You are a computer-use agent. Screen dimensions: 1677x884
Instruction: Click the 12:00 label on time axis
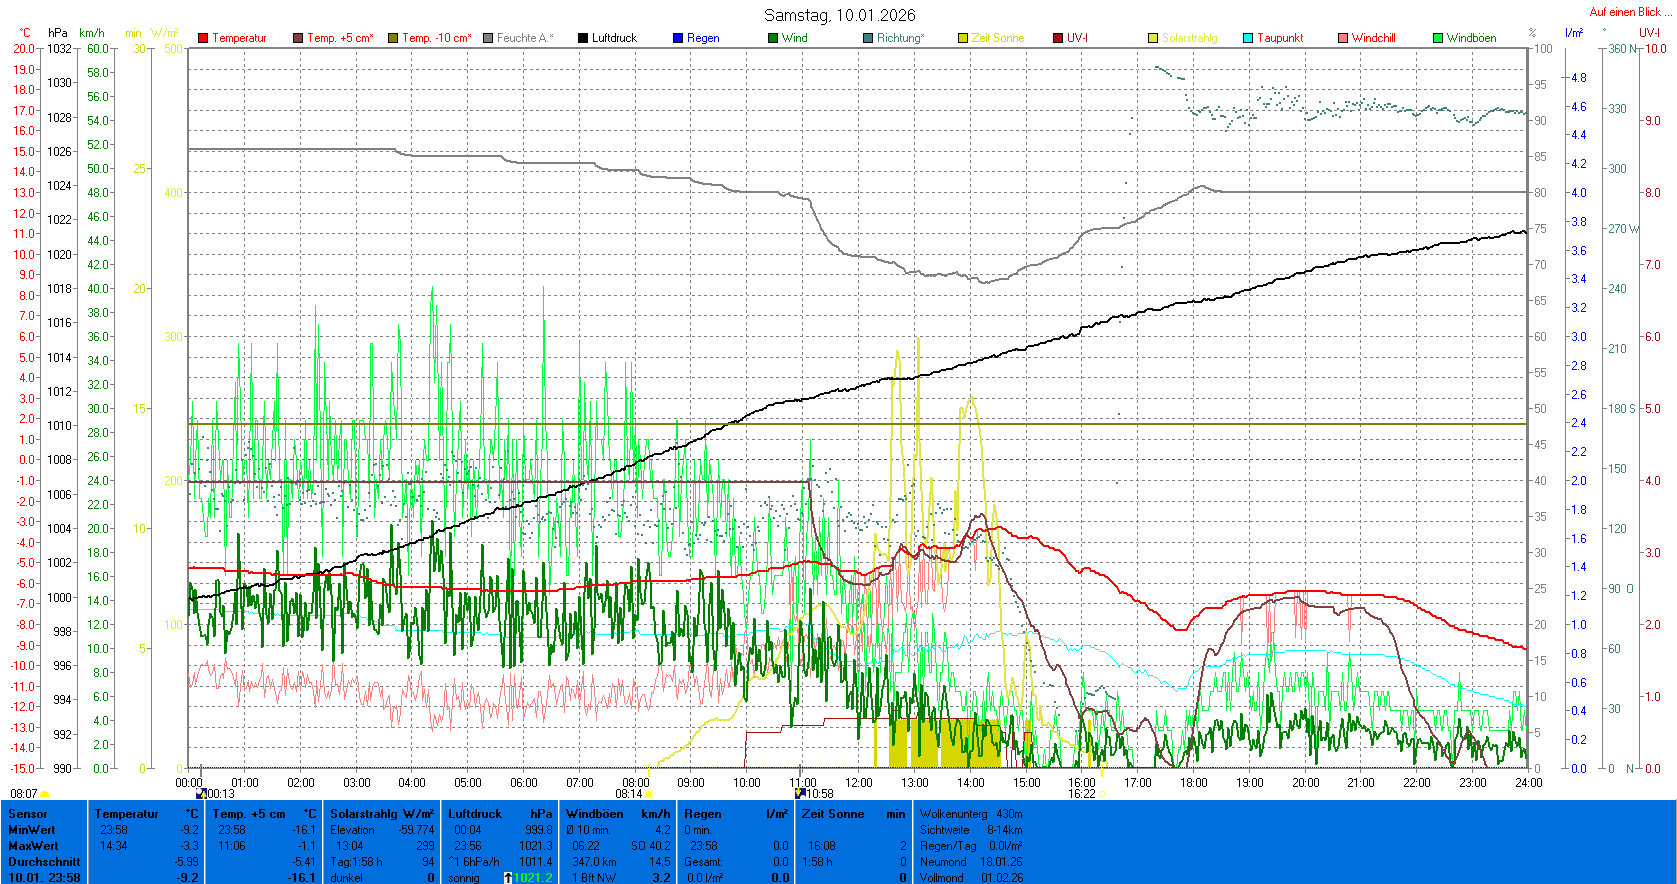[859, 783]
